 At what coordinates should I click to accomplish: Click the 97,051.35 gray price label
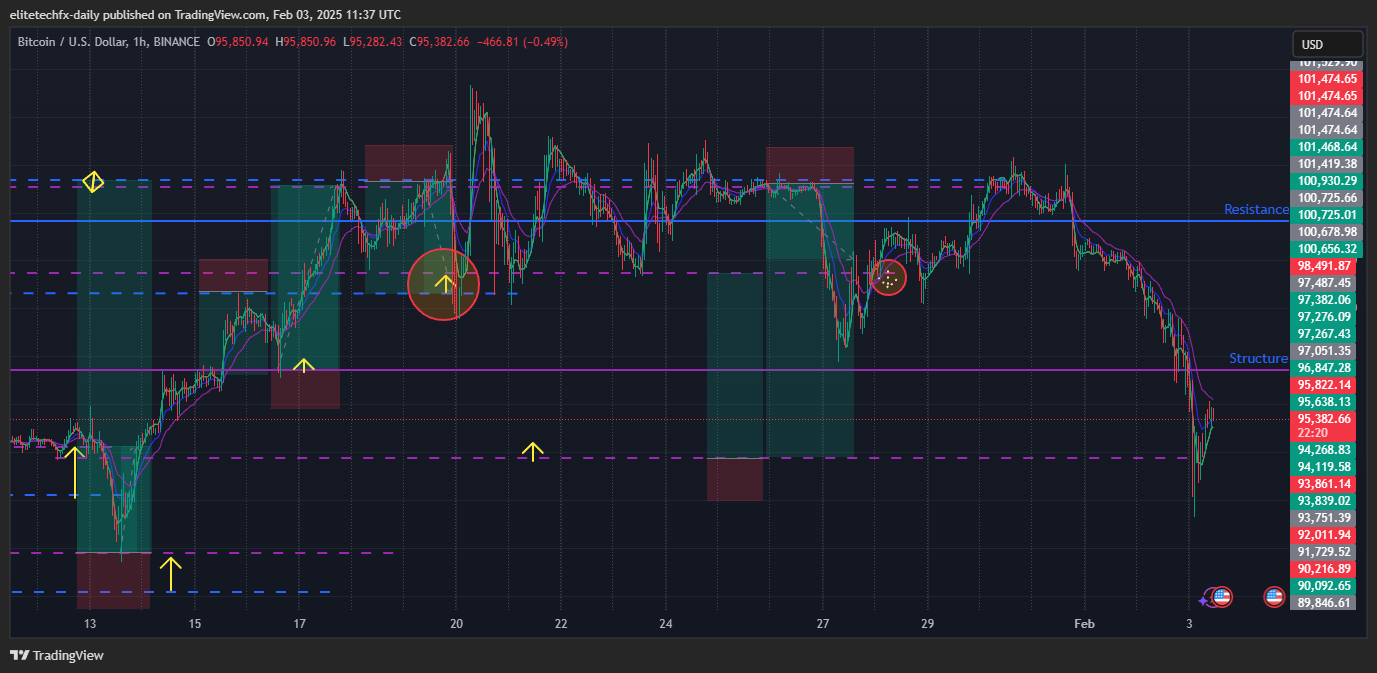tap(1325, 350)
